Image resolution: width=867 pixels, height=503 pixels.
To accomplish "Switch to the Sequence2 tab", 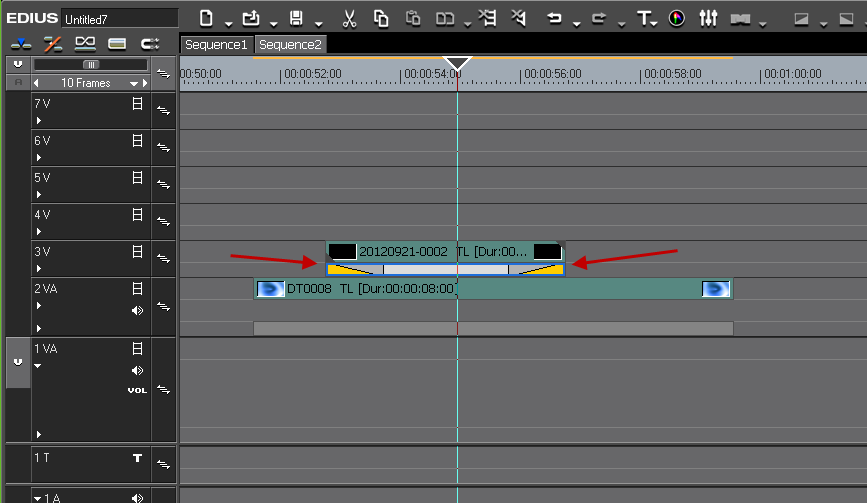I will (x=290, y=45).
